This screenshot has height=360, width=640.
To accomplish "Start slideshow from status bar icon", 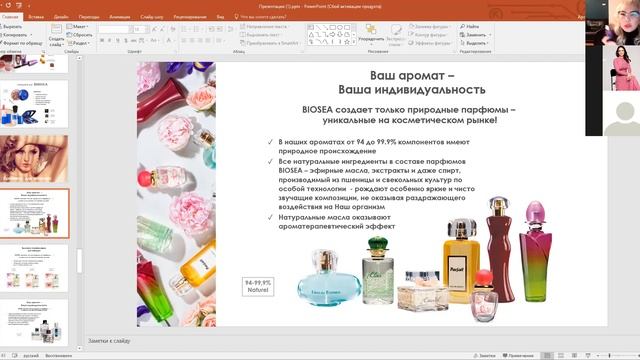I will click(588, 356).
